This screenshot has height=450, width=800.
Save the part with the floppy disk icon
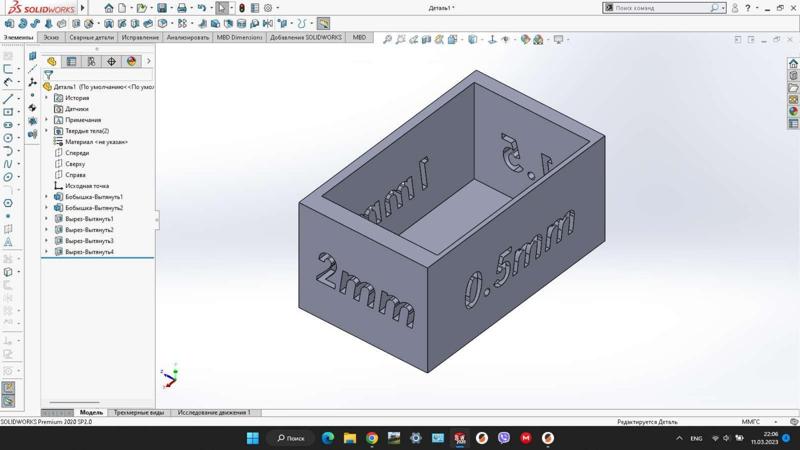coord(162,8)
